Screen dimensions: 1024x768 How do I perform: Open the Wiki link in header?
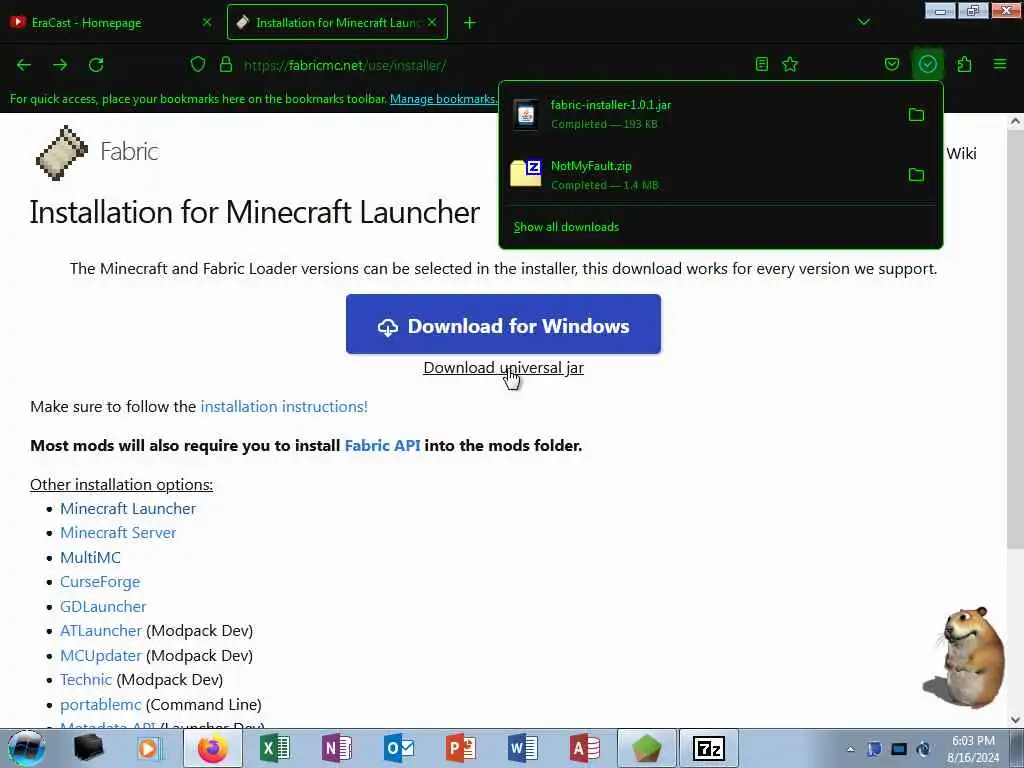click(961, 153)
